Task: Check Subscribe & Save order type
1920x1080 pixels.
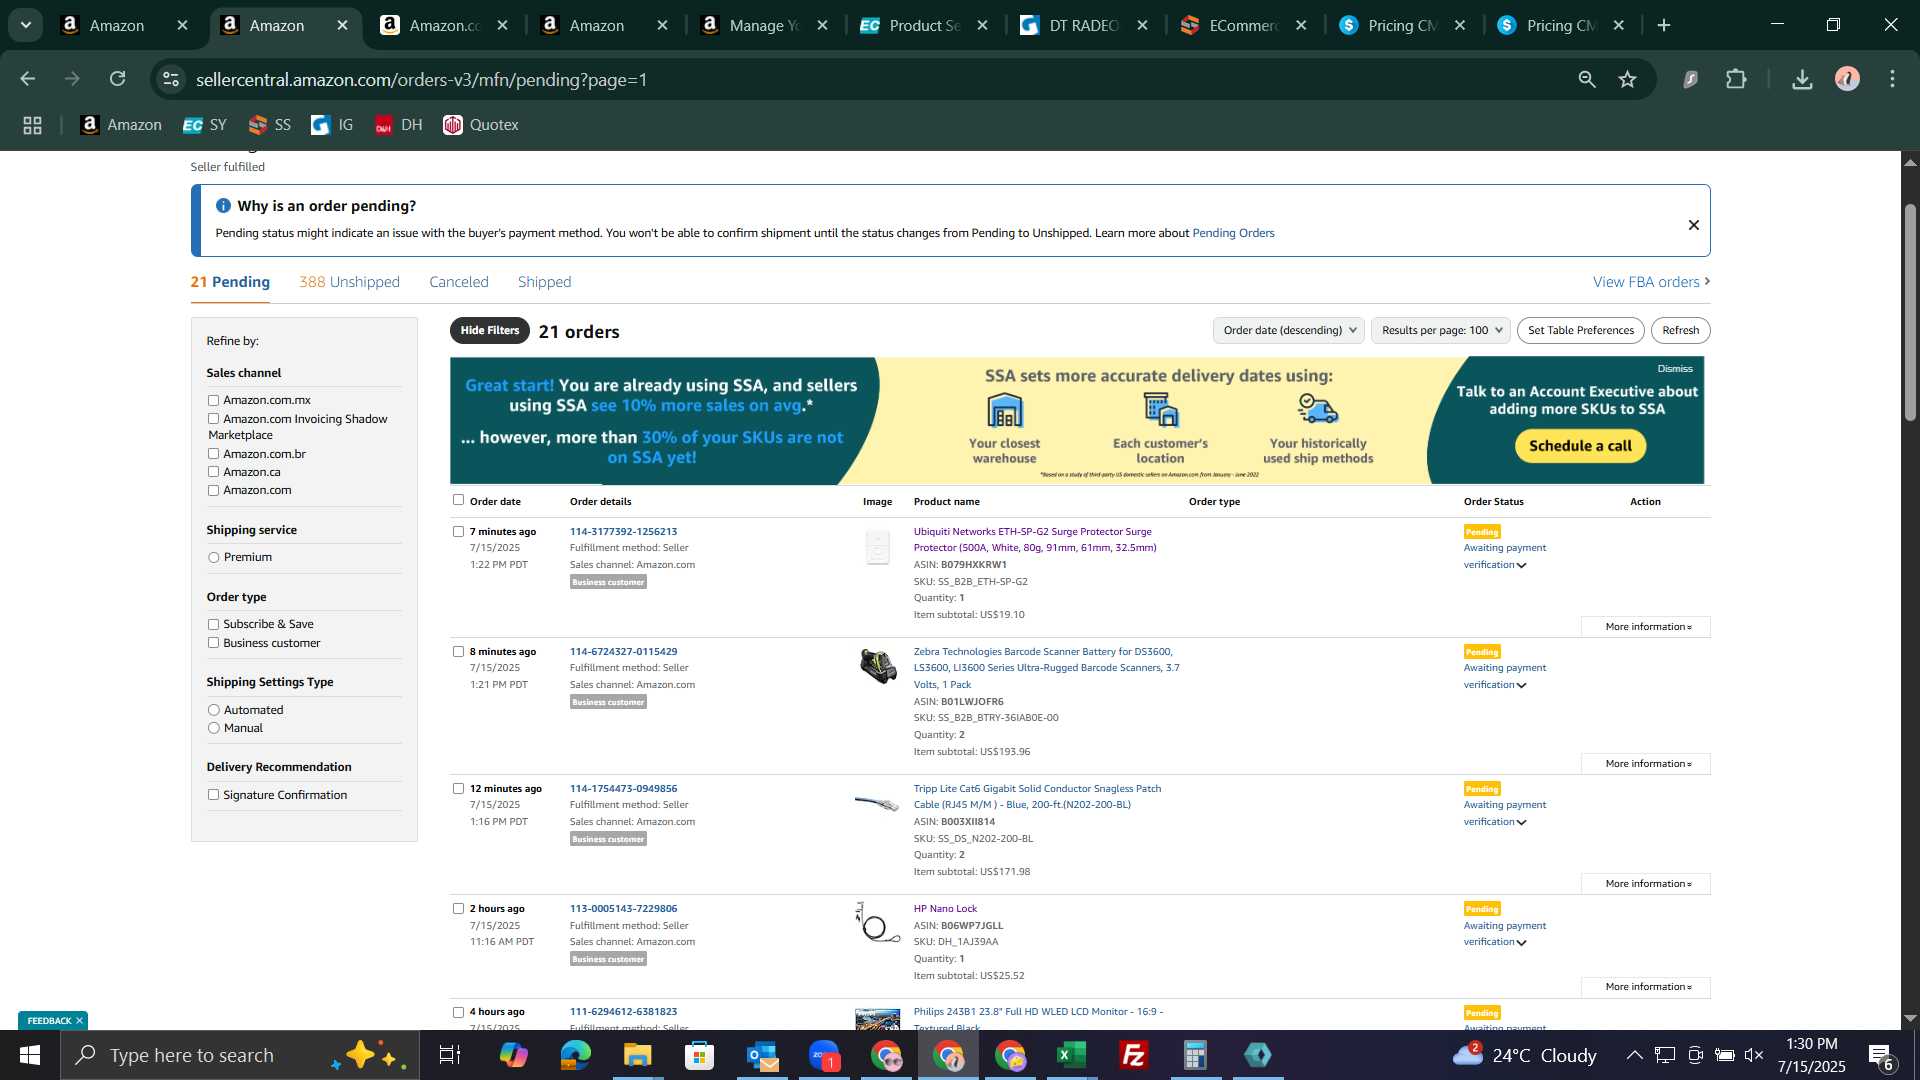Action: click(213, 624)
